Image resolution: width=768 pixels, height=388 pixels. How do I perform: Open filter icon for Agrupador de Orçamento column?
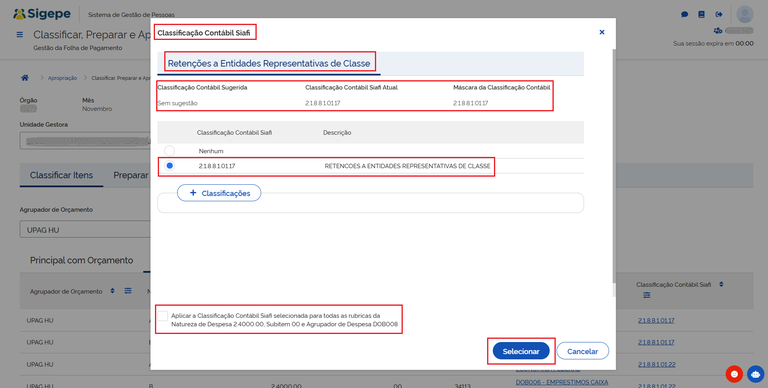coord(128,291)
